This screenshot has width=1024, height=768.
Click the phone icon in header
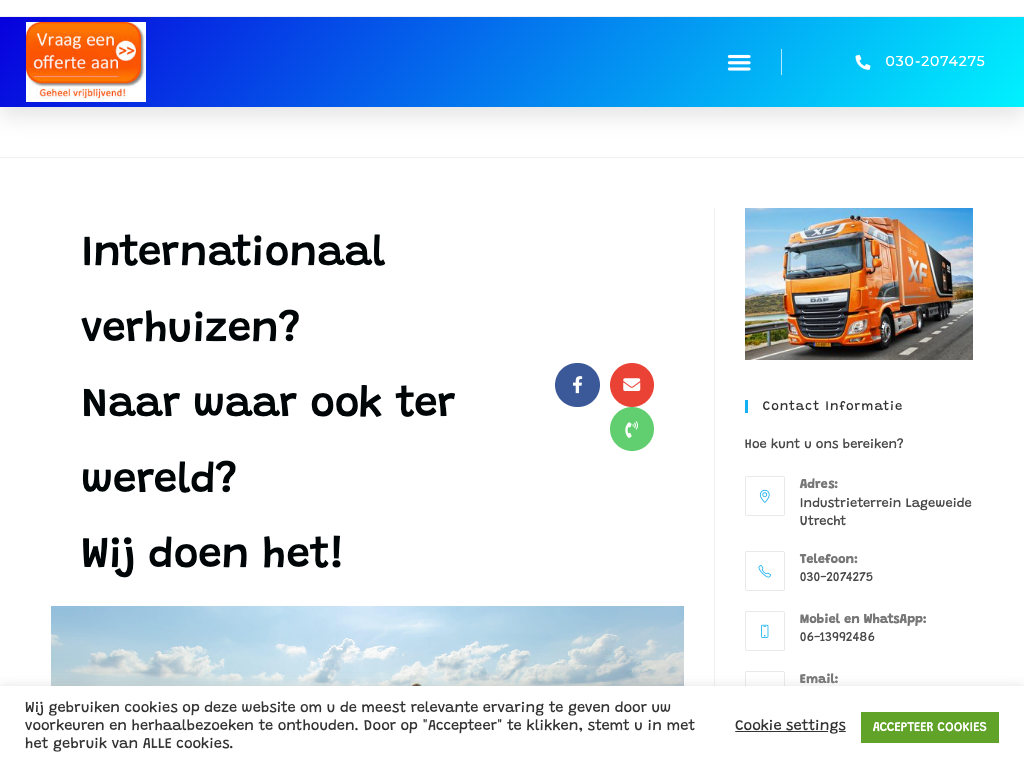(862, 62)
